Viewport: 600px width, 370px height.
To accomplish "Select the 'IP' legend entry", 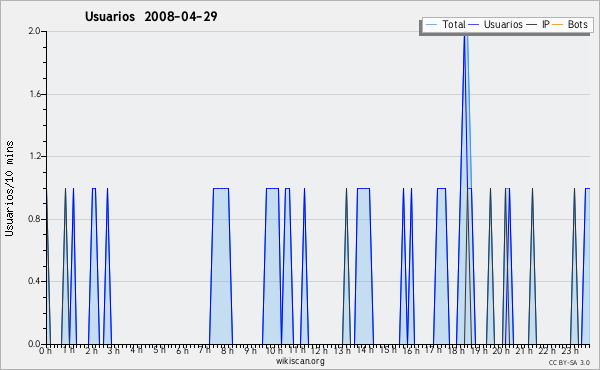I will coord(538,24).
